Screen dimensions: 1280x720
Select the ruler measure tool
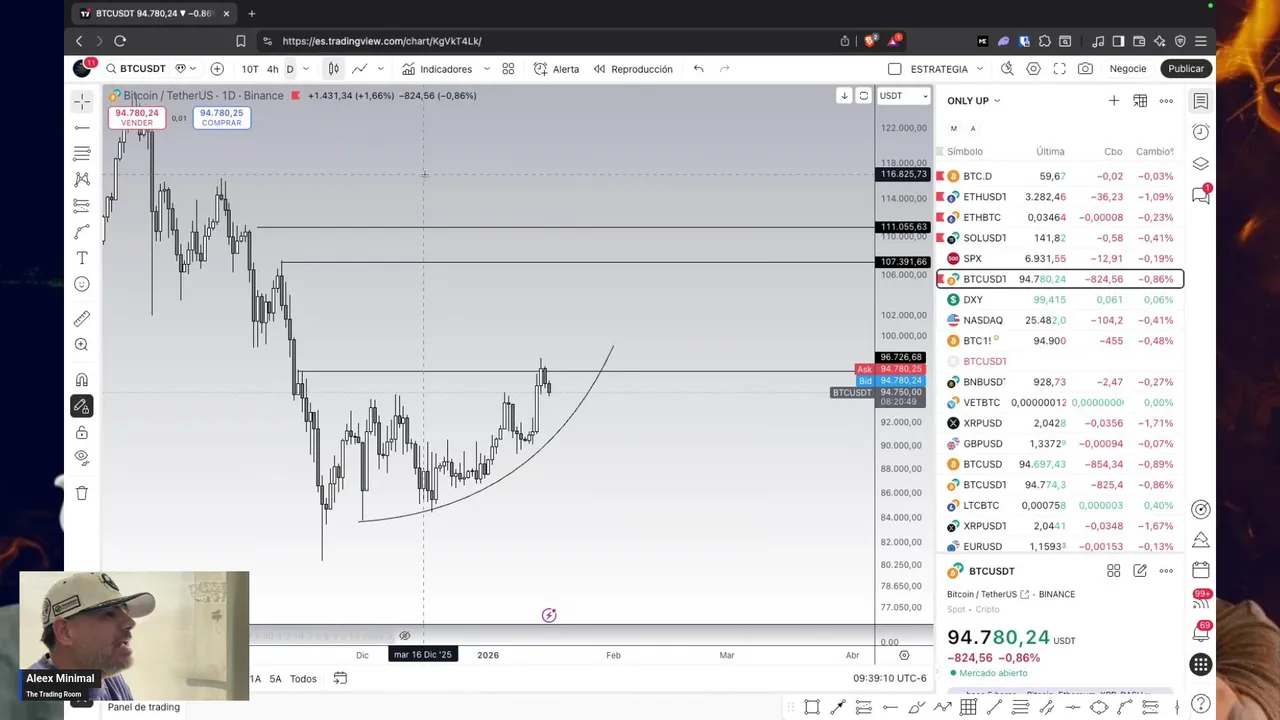[x=82, y=319]
